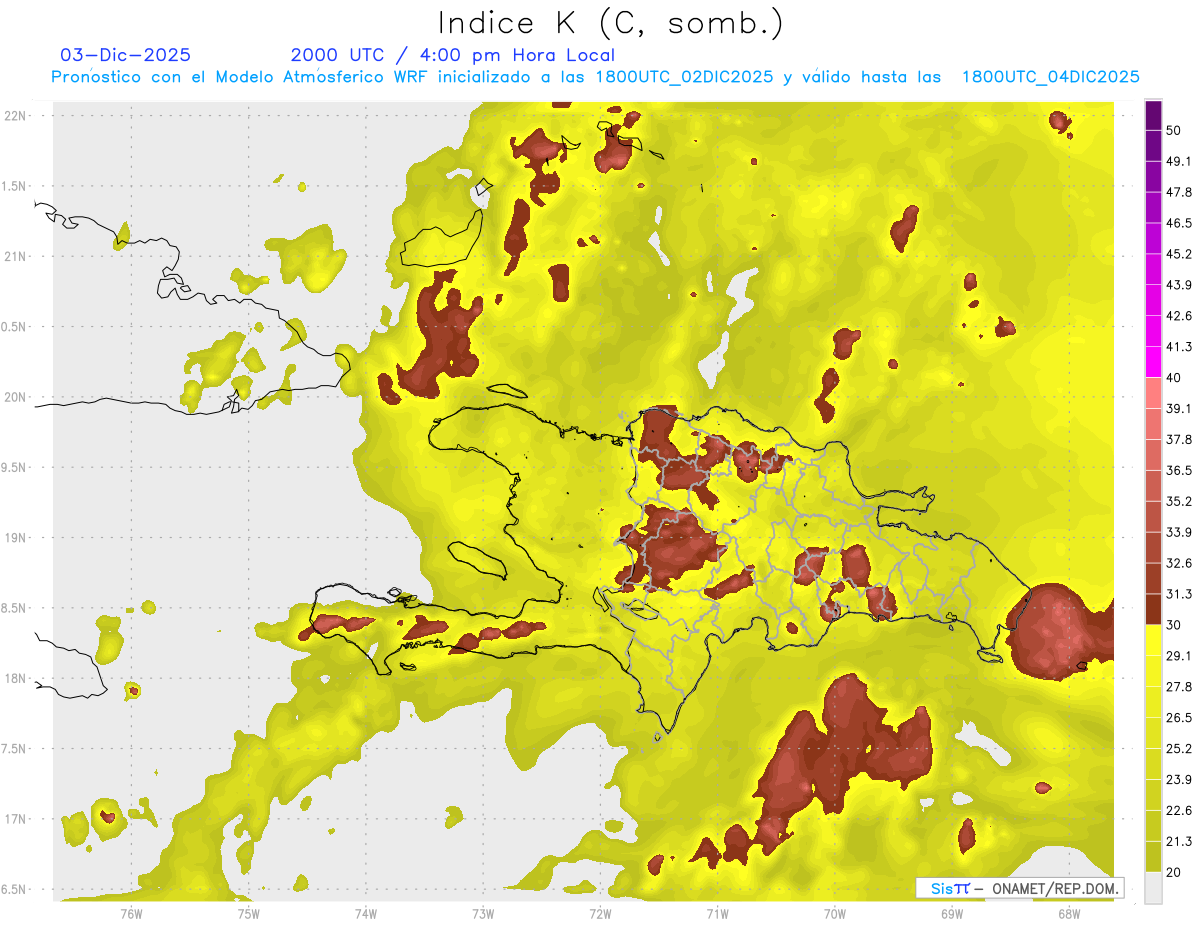The image size is (1200, 927).
Task: Click the legend value "40"
Action: pyautogui.click(x=1174, y=377)
